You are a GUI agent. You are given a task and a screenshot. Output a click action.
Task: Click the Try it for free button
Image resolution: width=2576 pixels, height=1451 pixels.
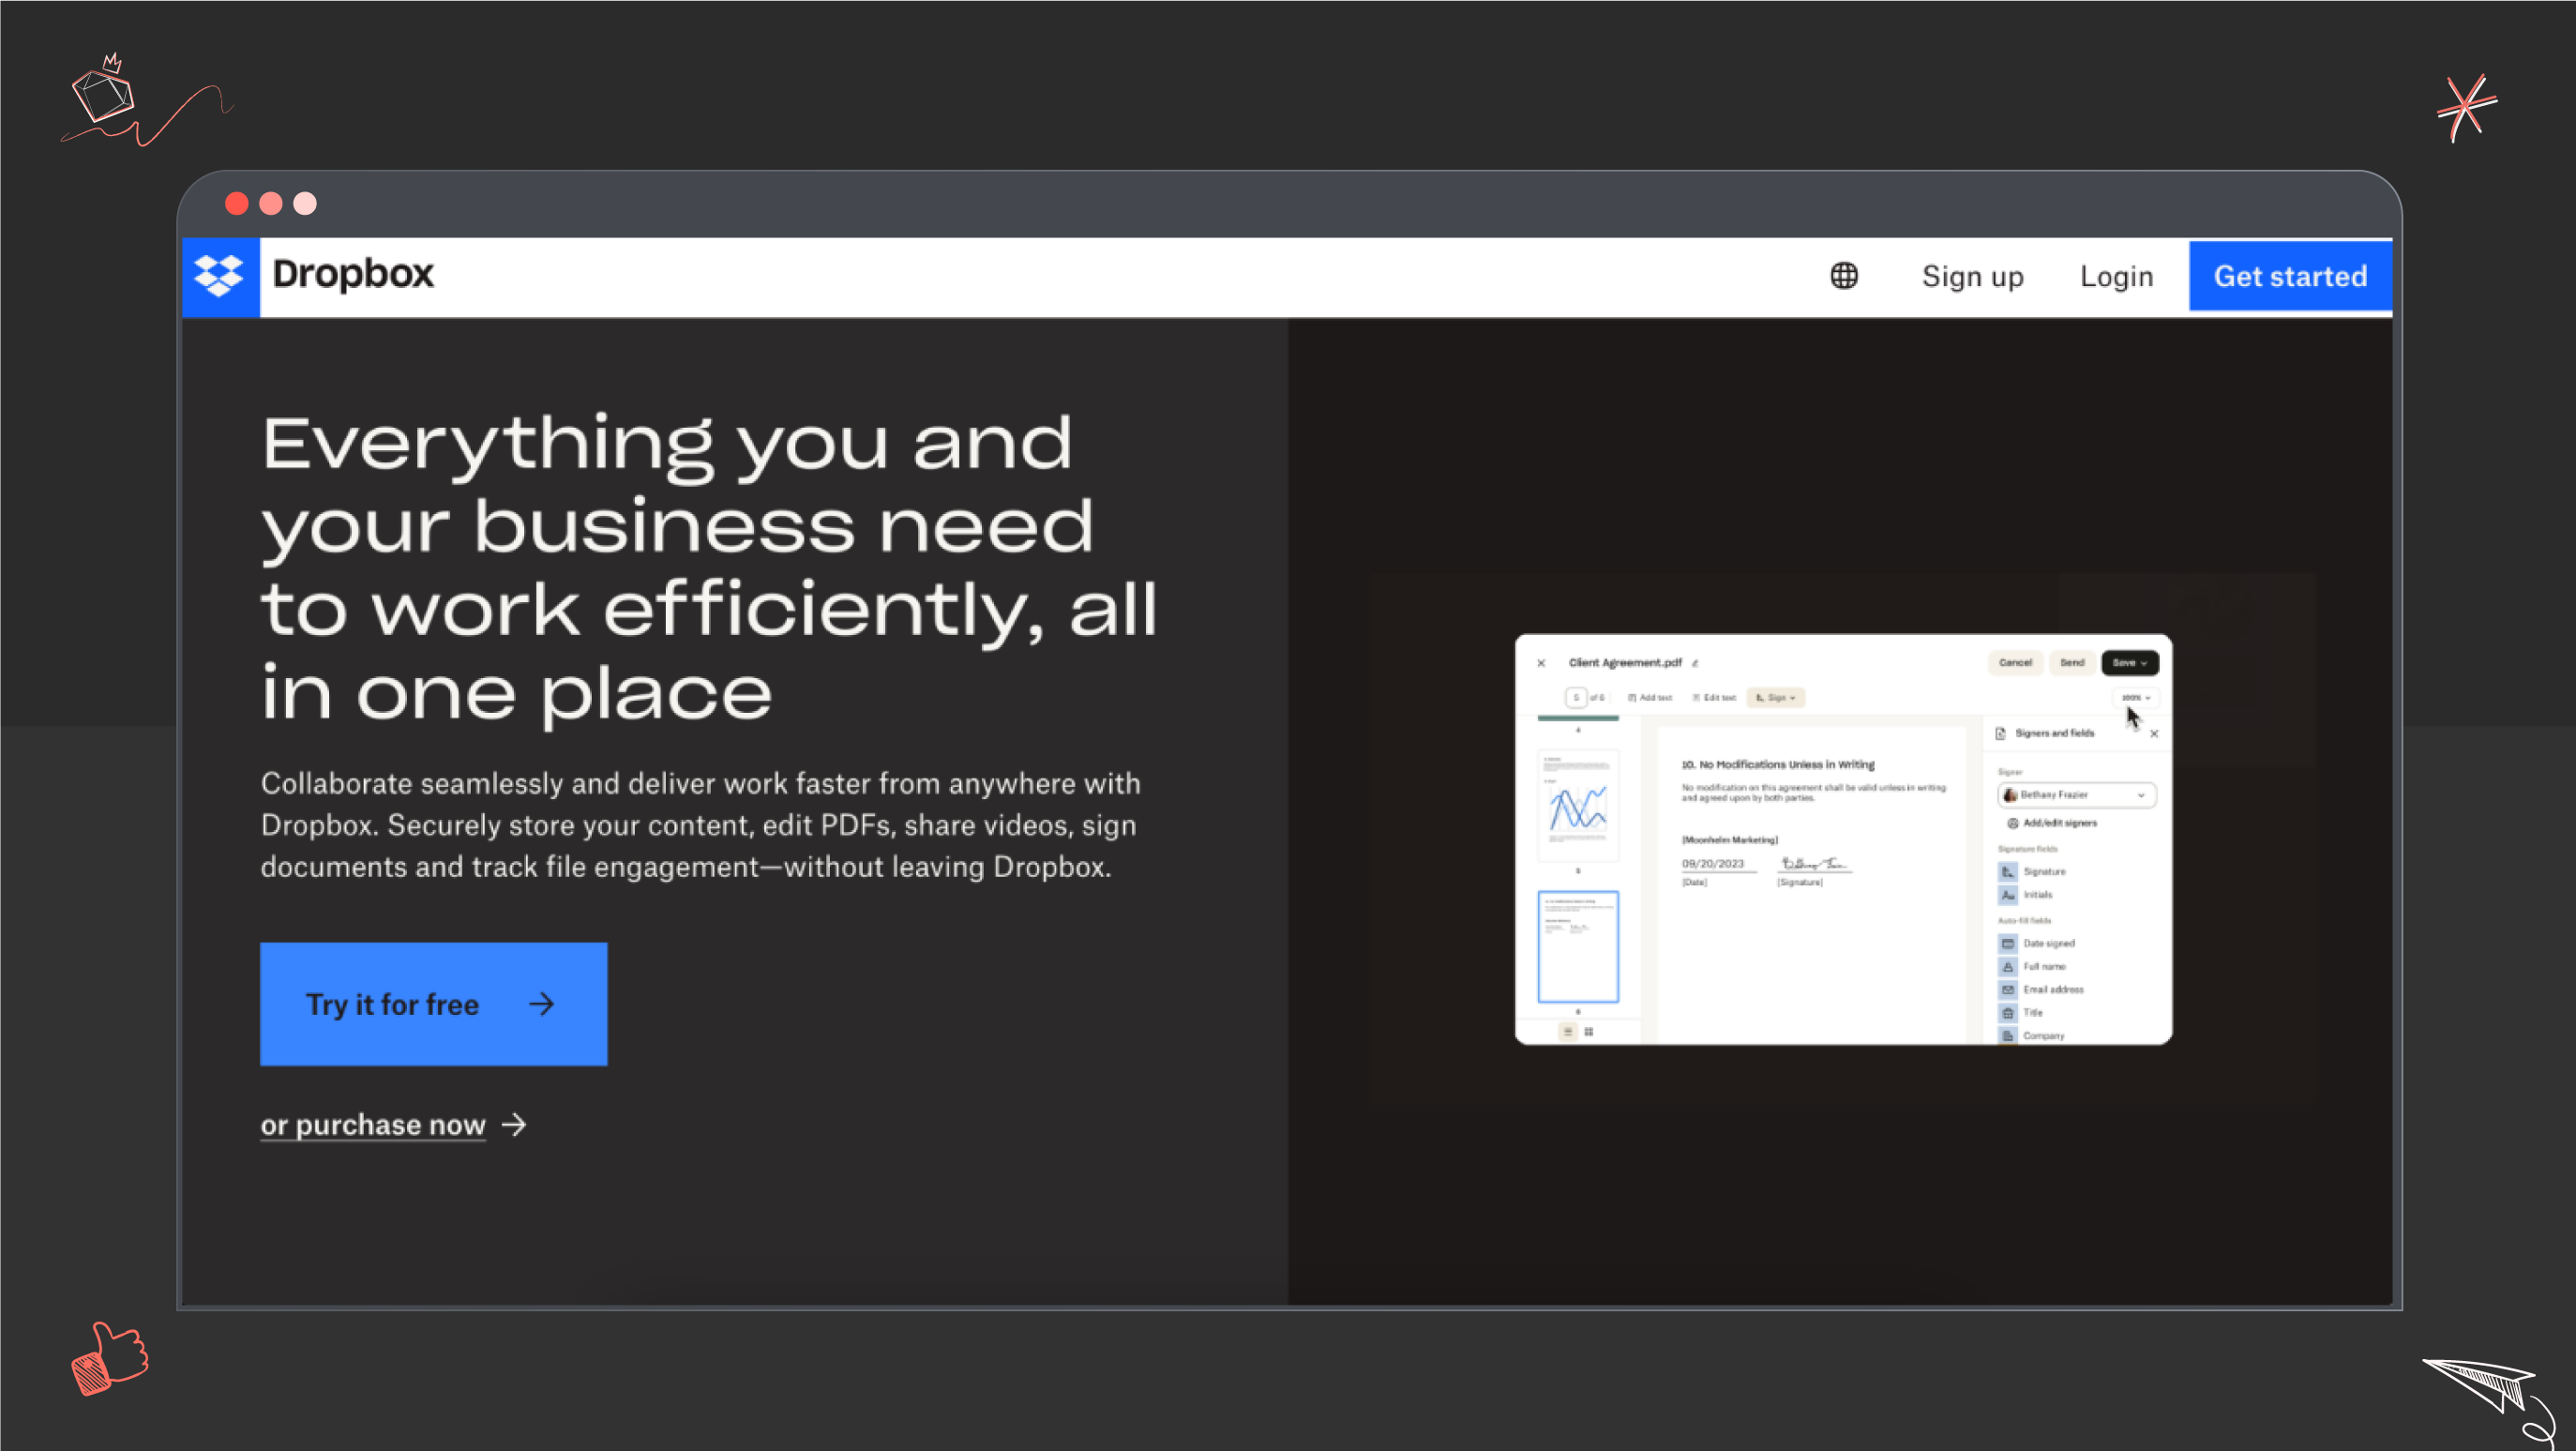[433, 1004]
